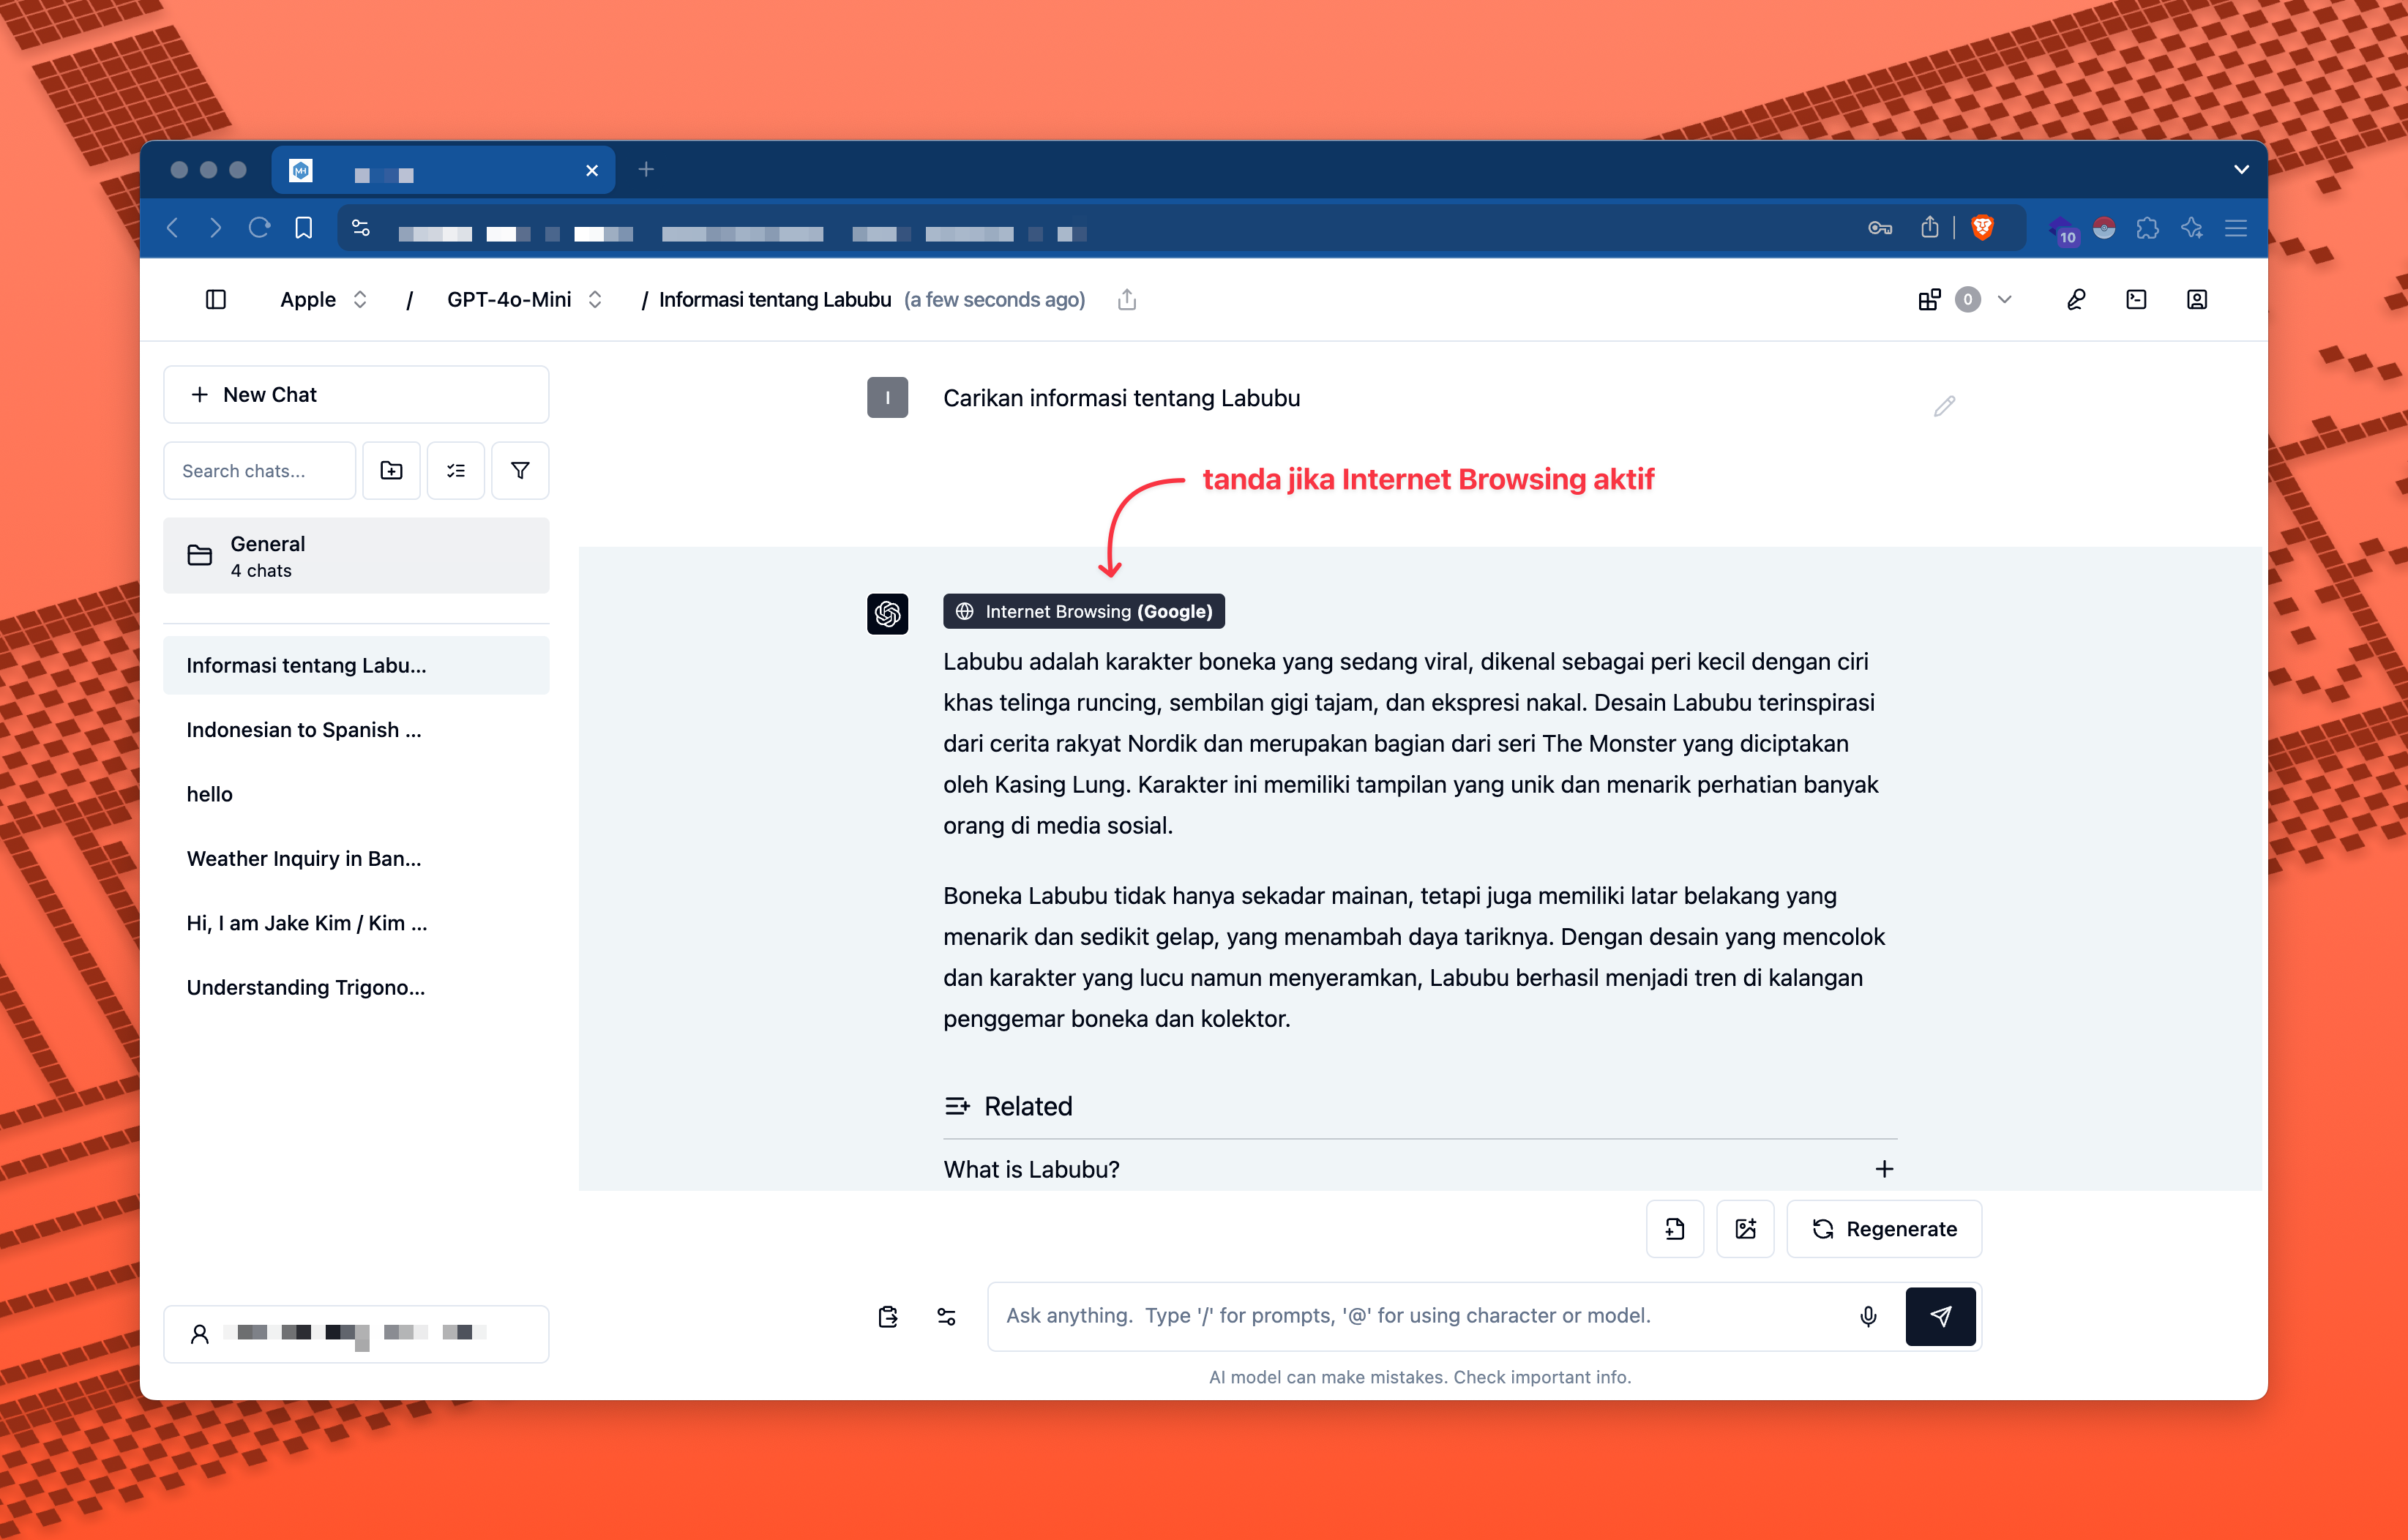2408x1540 pixels.
Task: Expand the plugin count chevron
Action: 2004,299
